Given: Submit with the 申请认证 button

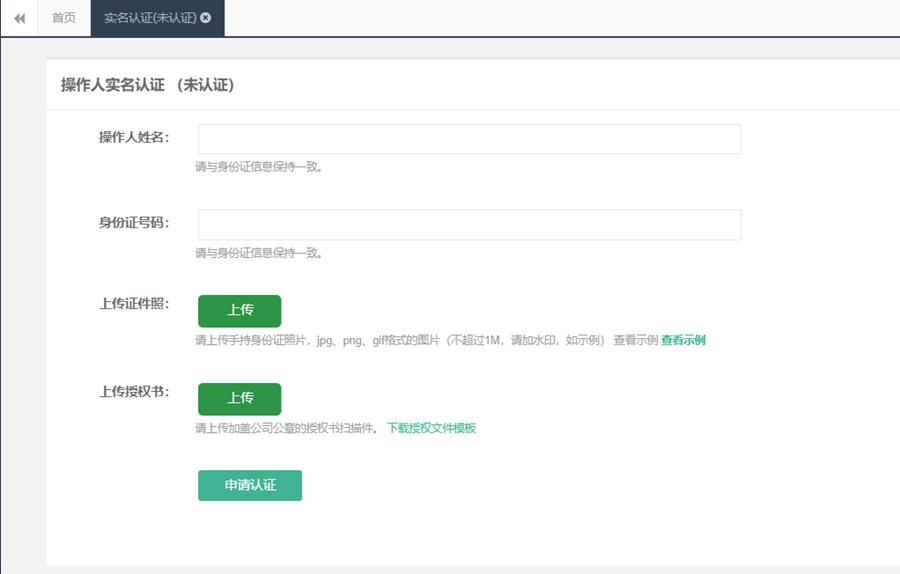Looking at the screenshot, I should [x=250, y=486].
